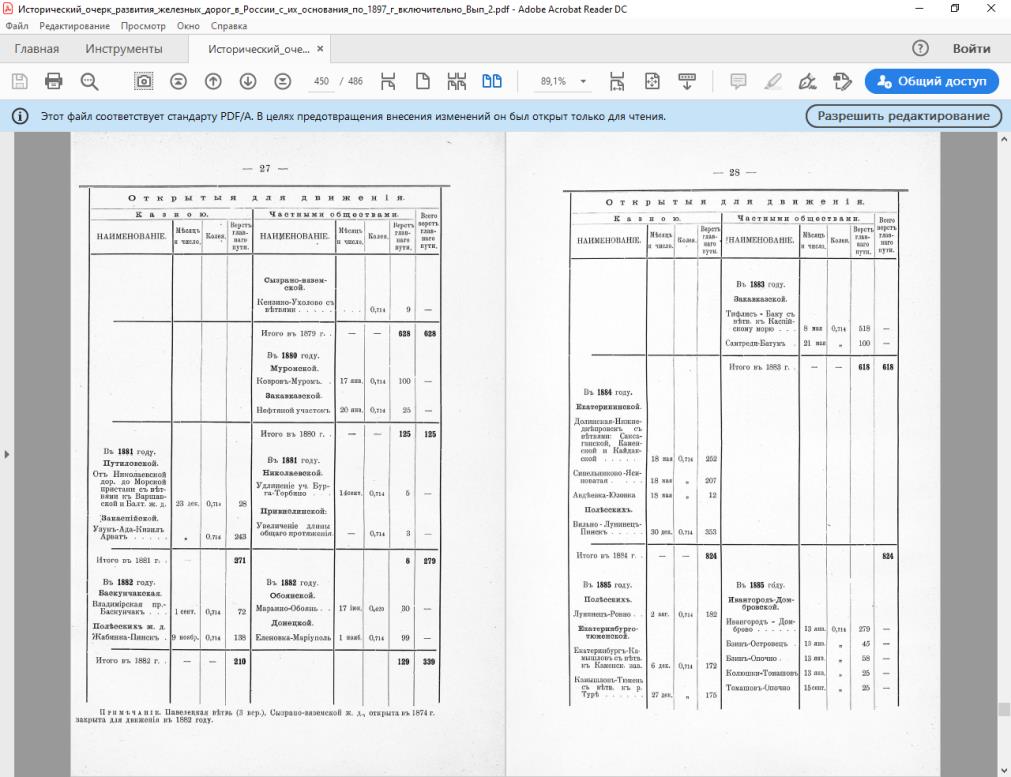Close the Исторический_оче... document tab
The image size is (1011, 777).
pyautogui.click(x=320, y=49)
